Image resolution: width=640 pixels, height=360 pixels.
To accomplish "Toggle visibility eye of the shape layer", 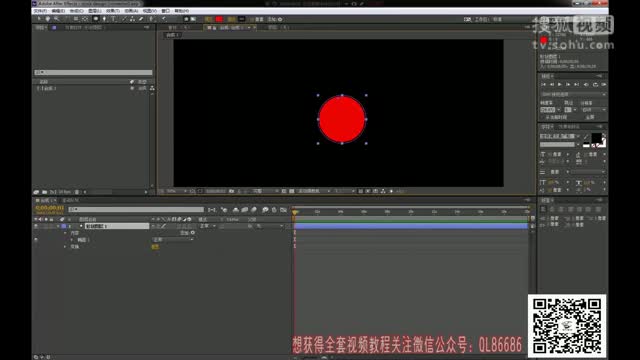I will pos(36,226).
